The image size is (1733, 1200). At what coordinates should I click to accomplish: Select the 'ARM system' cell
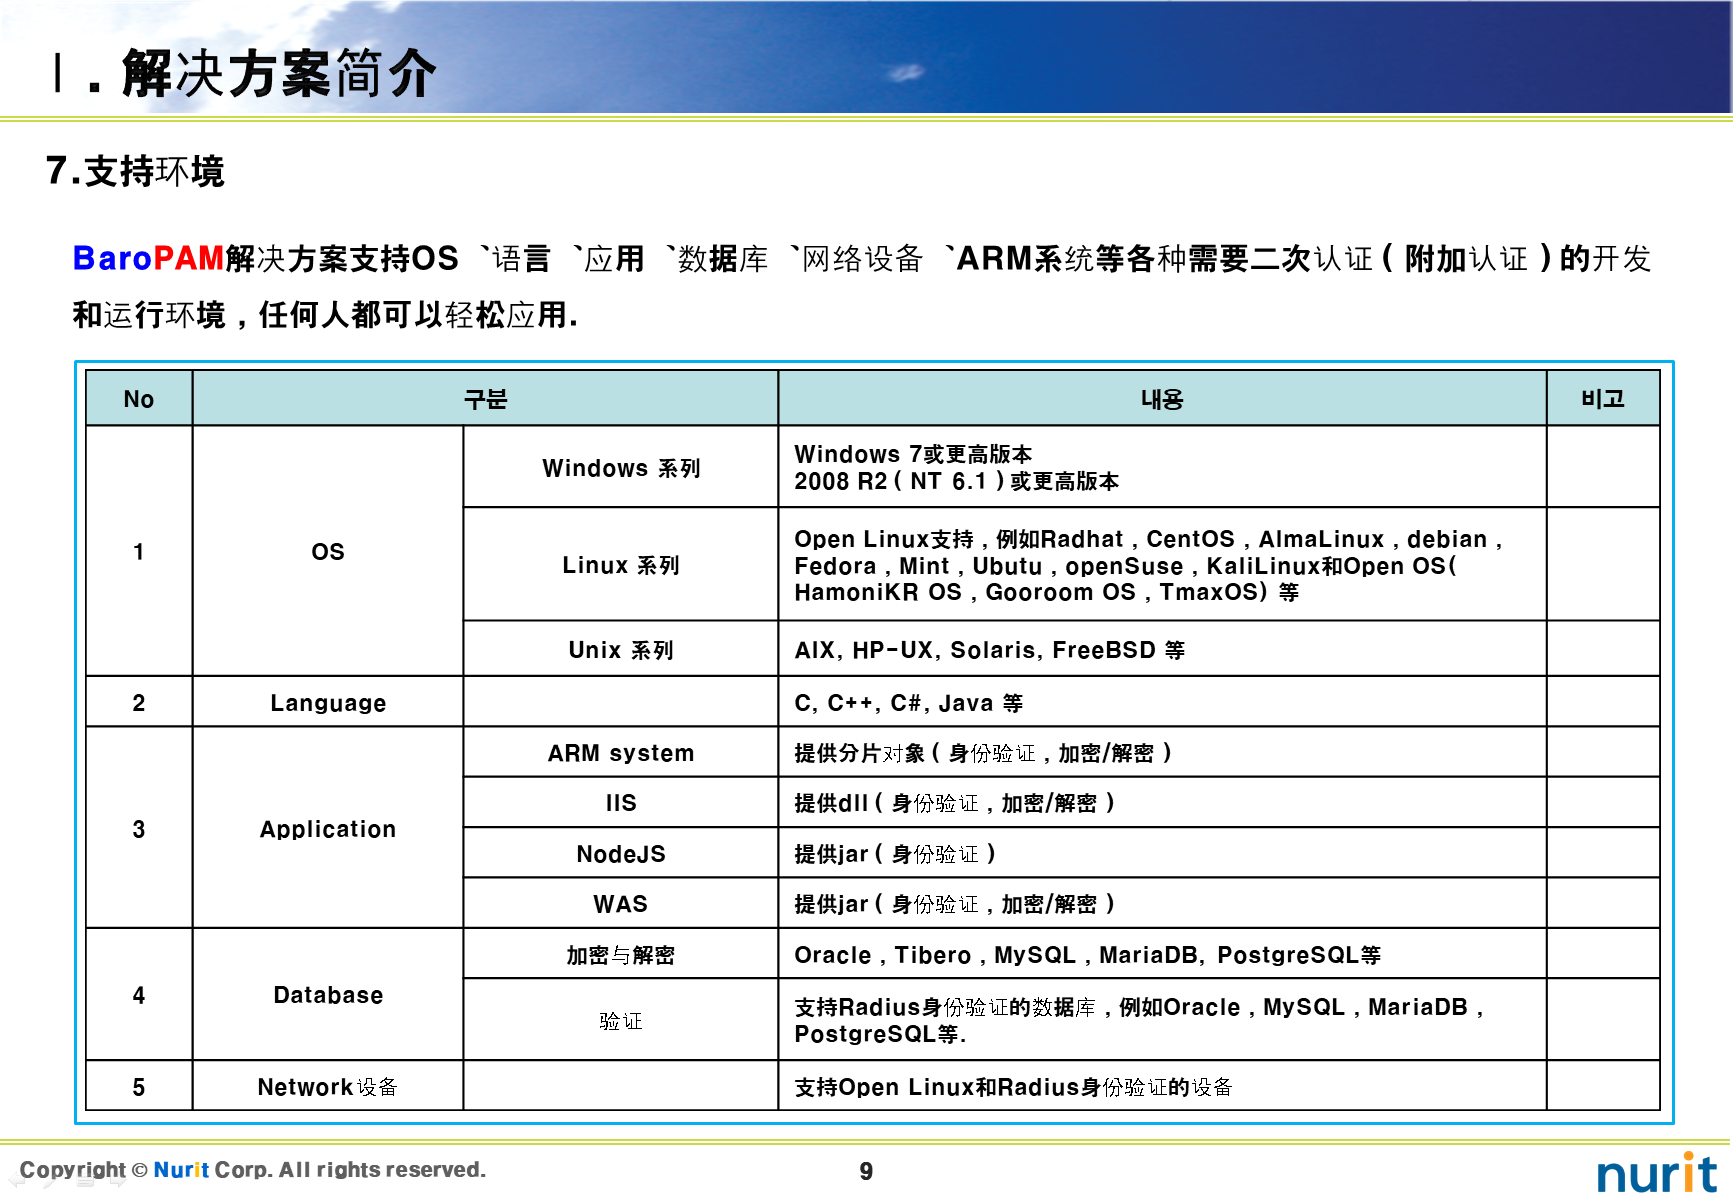pyautogui.click(x=621, y=752)
